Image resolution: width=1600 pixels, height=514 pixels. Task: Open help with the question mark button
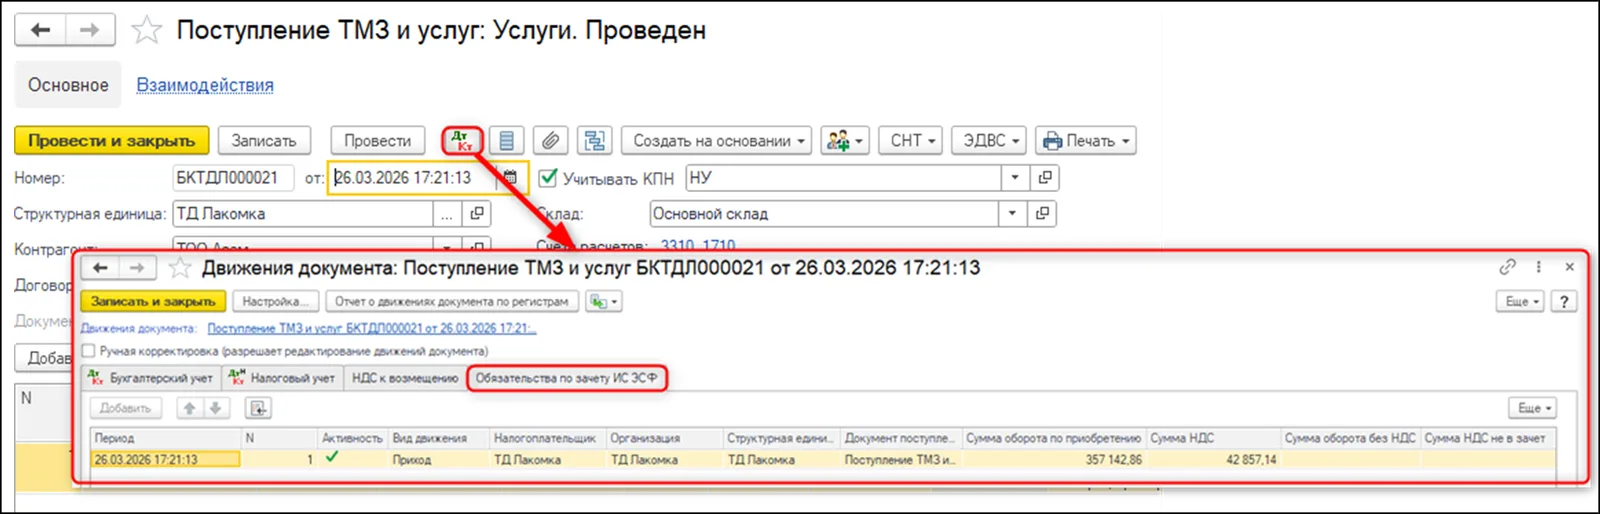pyautogui.click(x=1564, y=301)
